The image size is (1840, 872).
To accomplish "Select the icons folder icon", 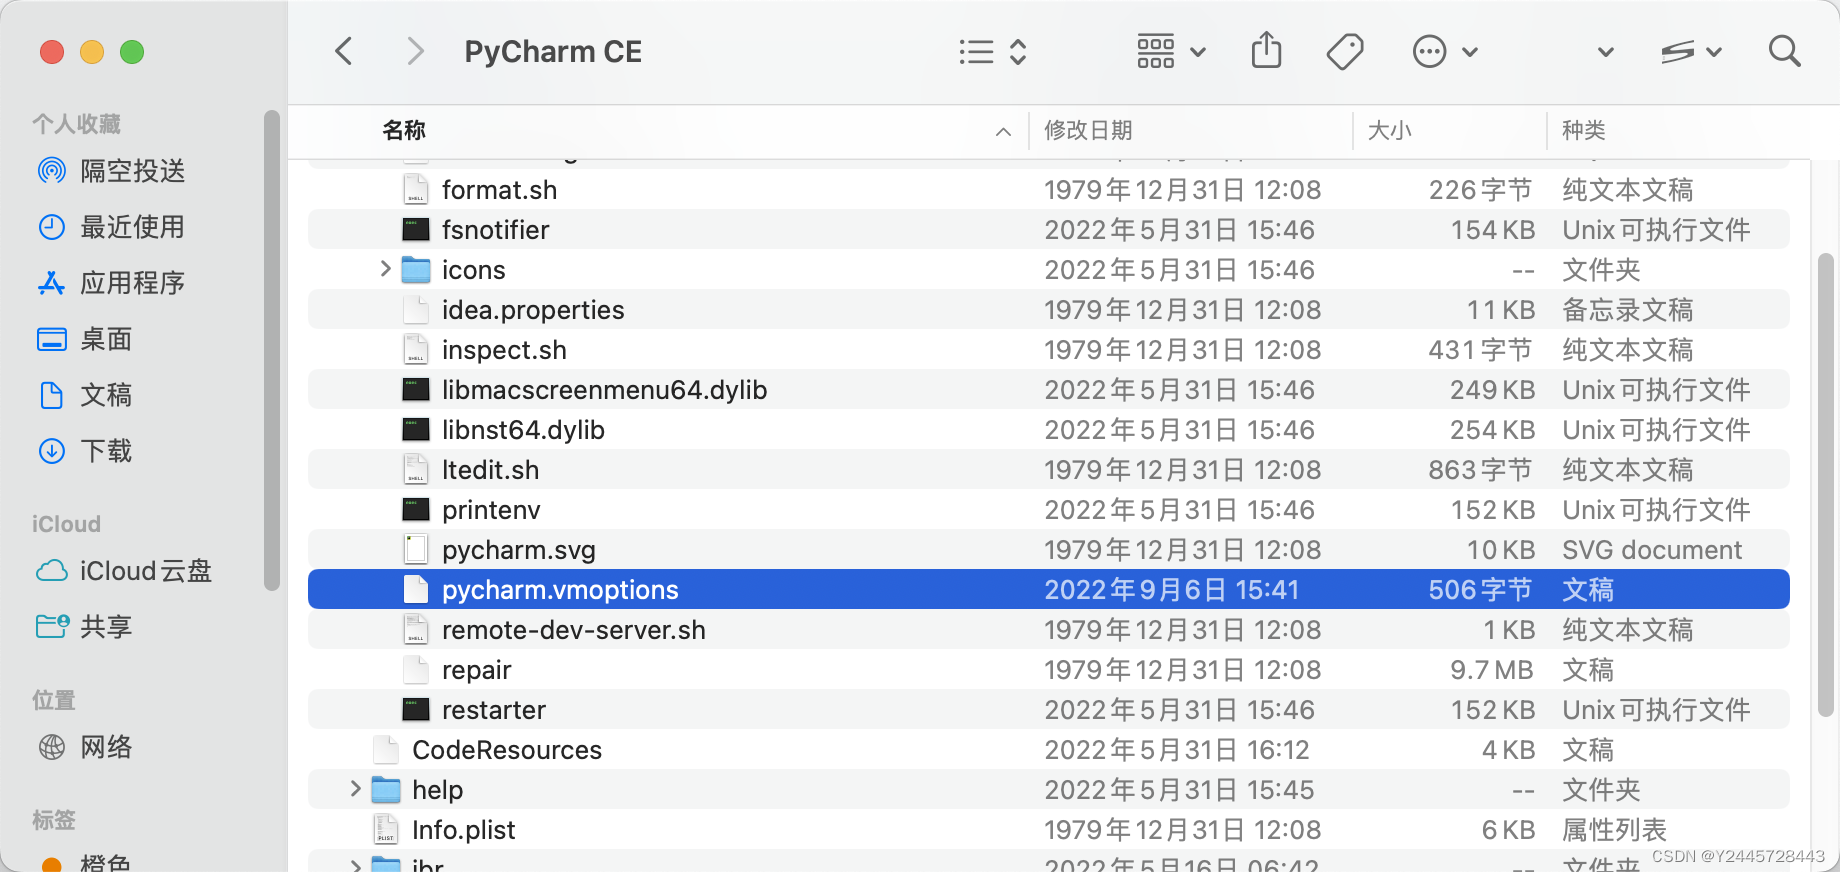I will coord(416,270).
